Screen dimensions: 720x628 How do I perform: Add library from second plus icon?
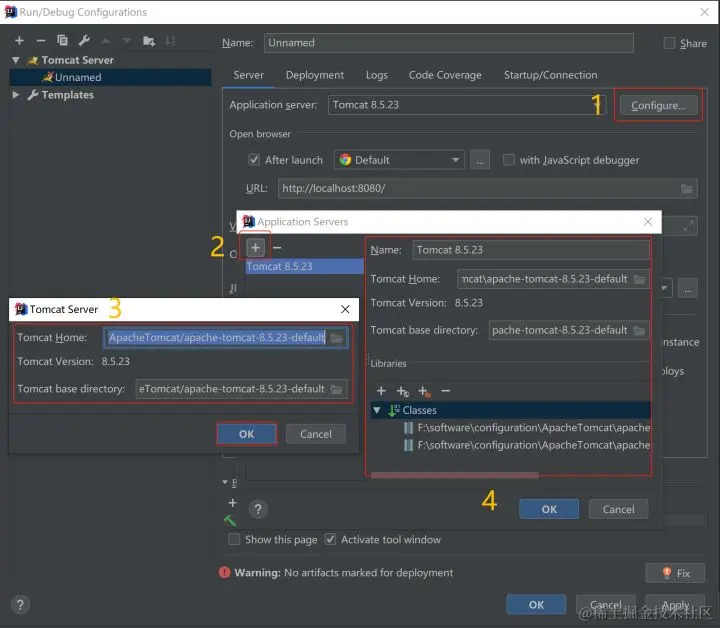[x=403, y=391]
